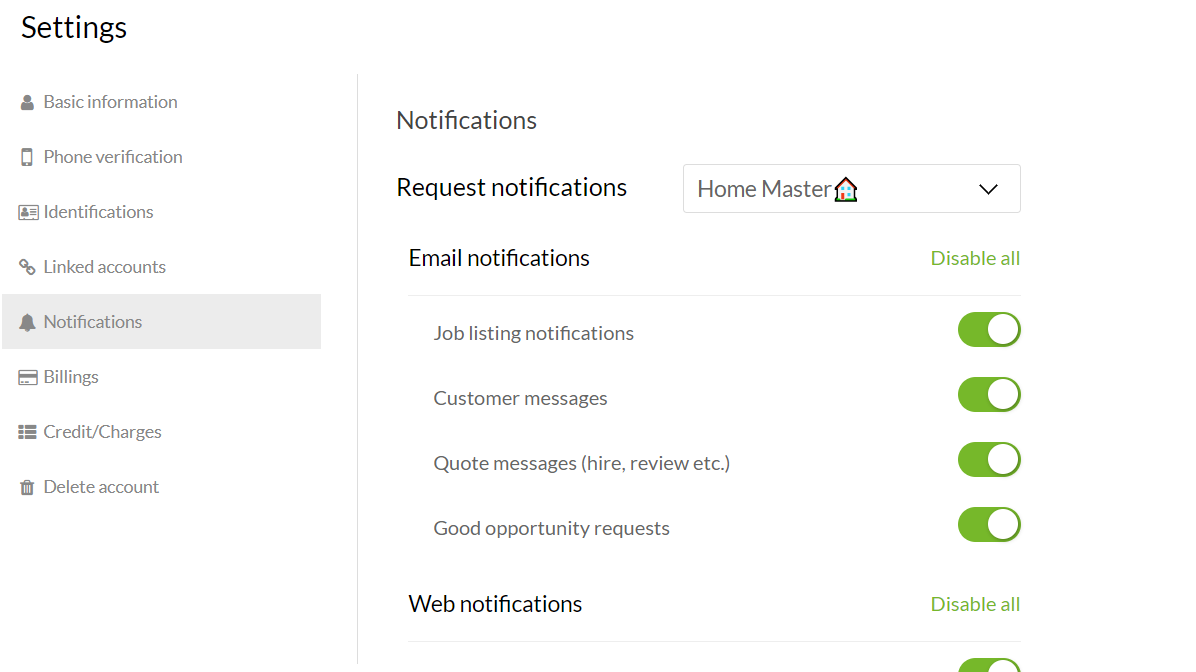Turn off Job listing notifications toggle
1196x672 pixels.
(988, 329)
